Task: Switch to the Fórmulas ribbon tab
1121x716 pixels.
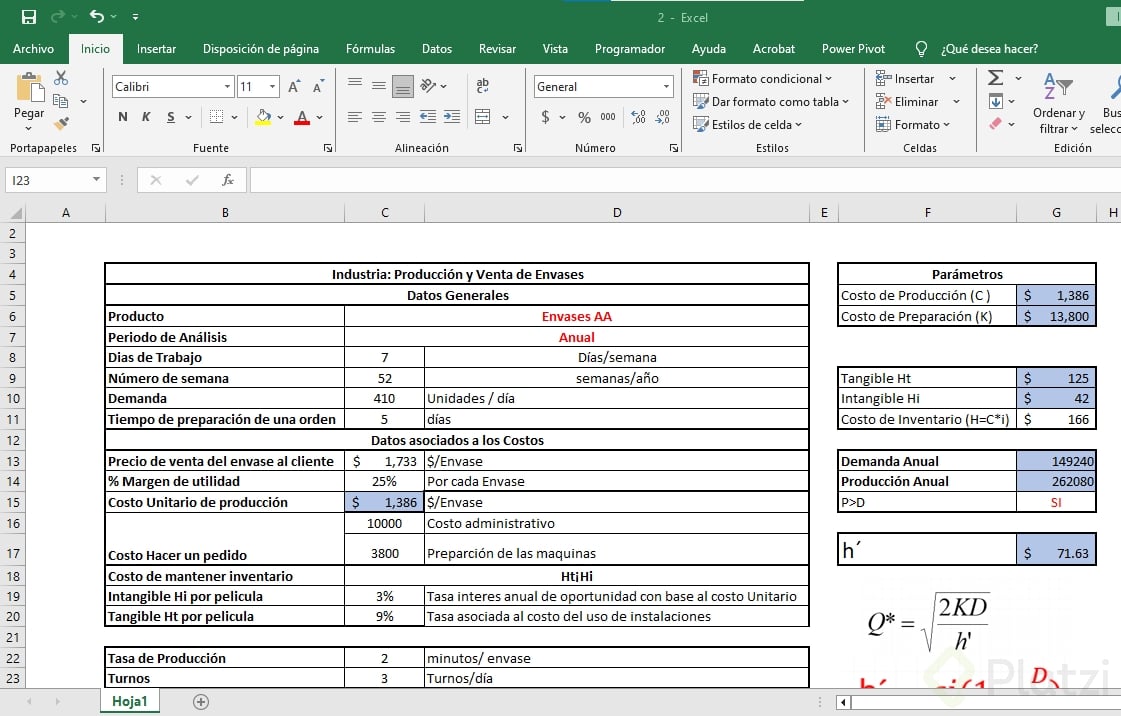Action: click(370, 48)
